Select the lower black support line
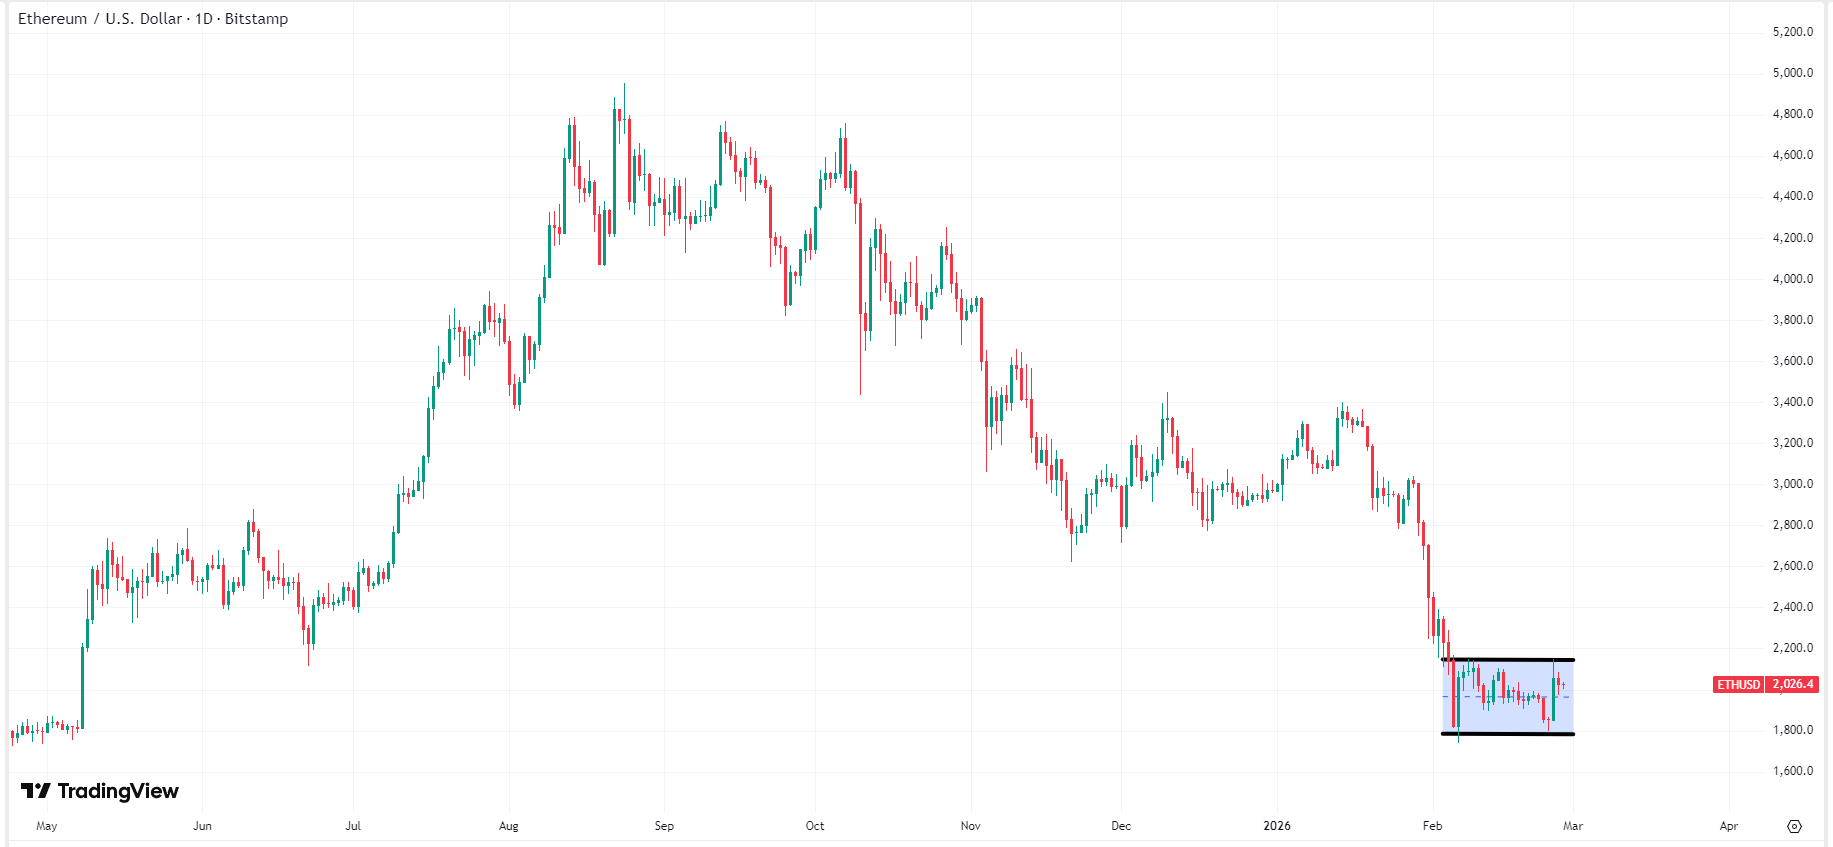This screenshot has width=1833, height=847. [x=1510, y=734]
